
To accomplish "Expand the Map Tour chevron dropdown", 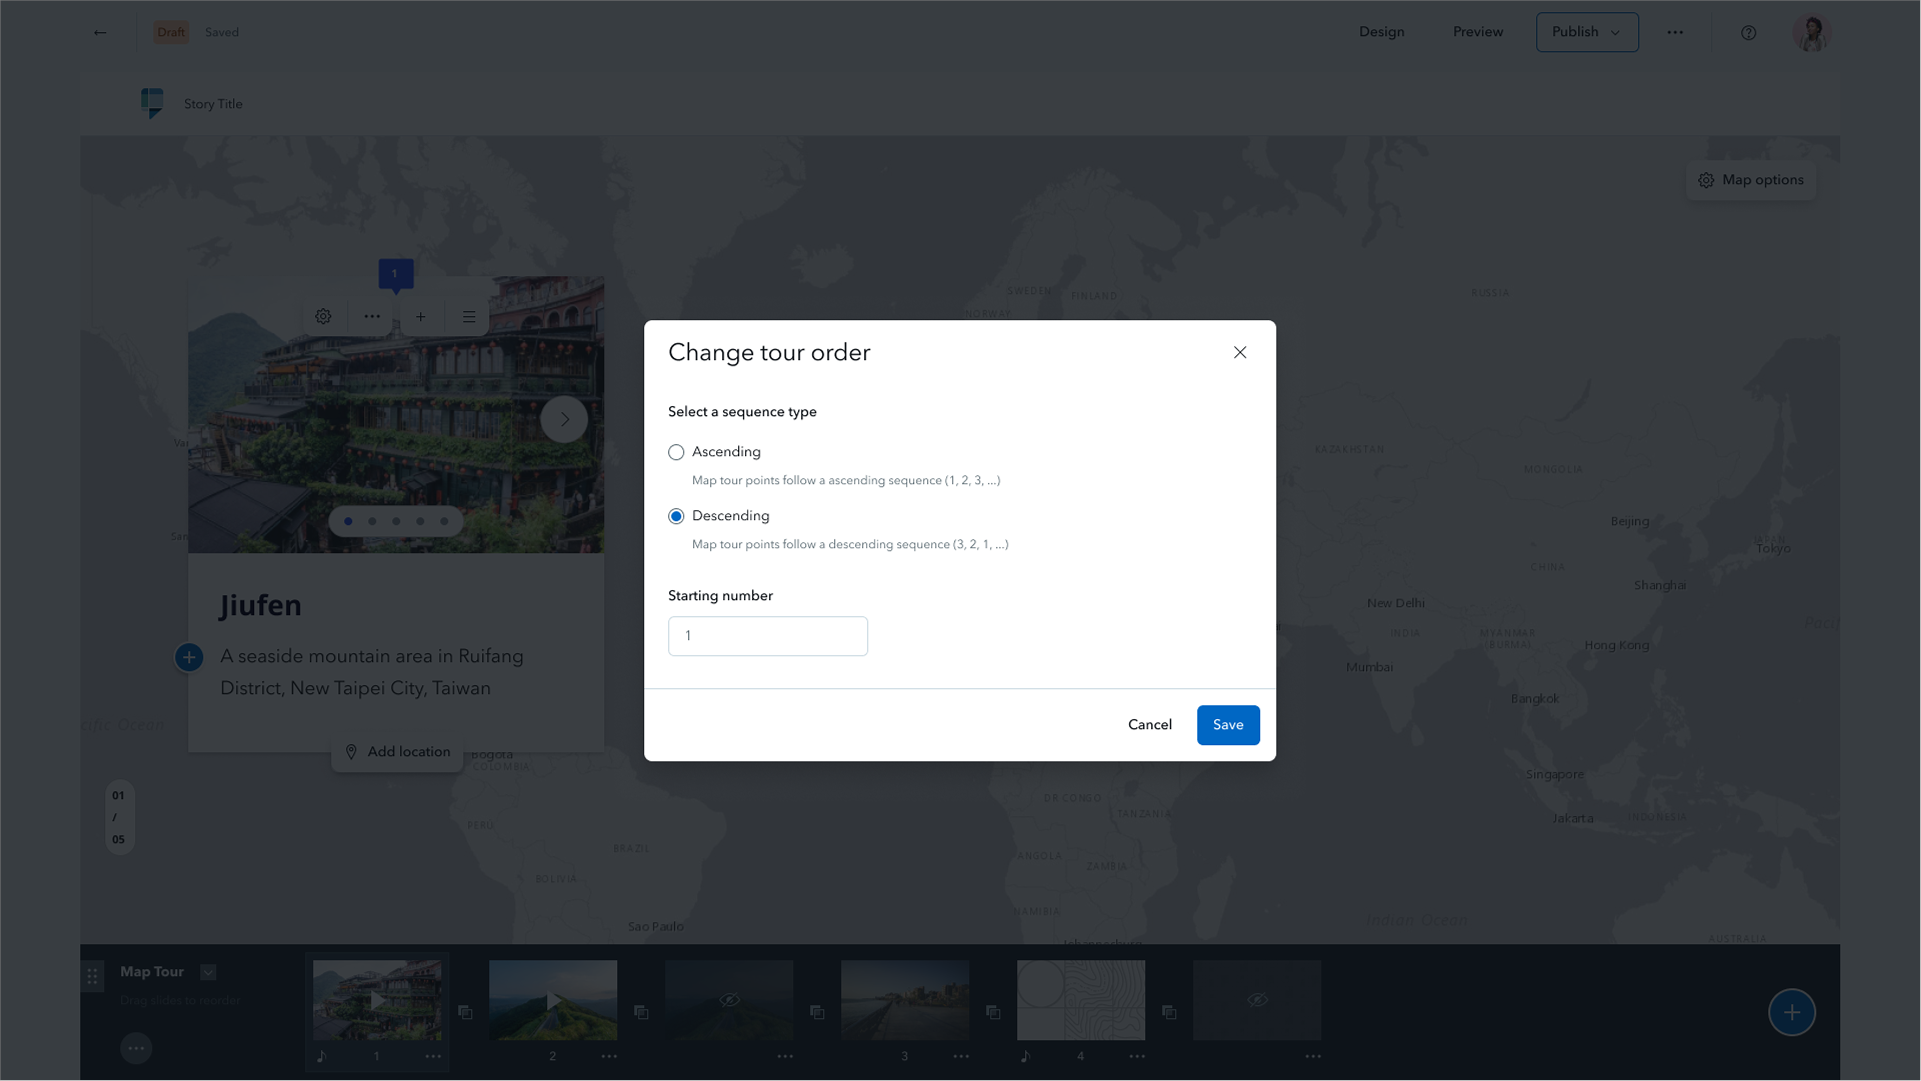I will point(208,972).
